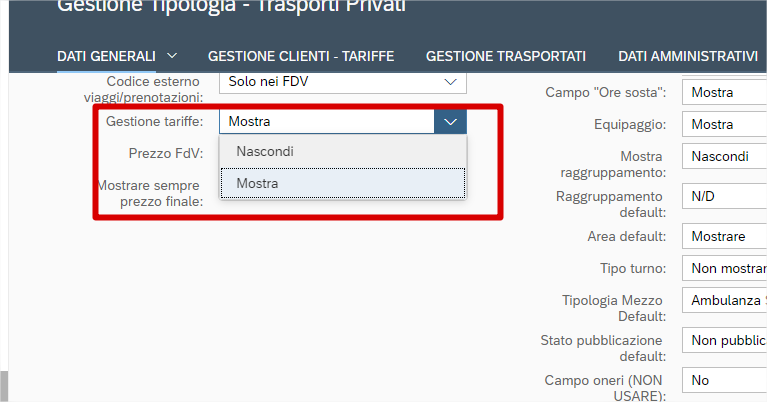Focus the Solo nei FDV text field

click(326, 81)
